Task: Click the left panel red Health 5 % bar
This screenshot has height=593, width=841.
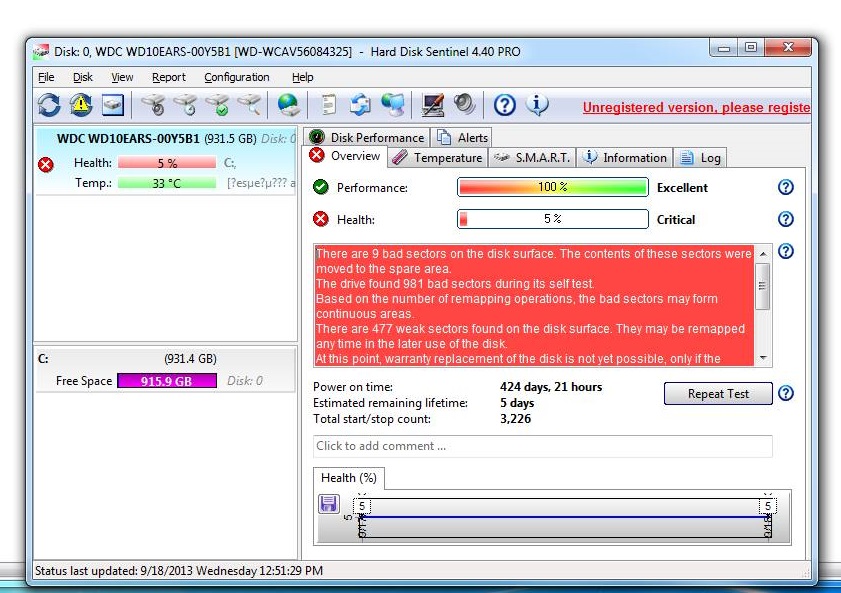Action: pos(167,162)
